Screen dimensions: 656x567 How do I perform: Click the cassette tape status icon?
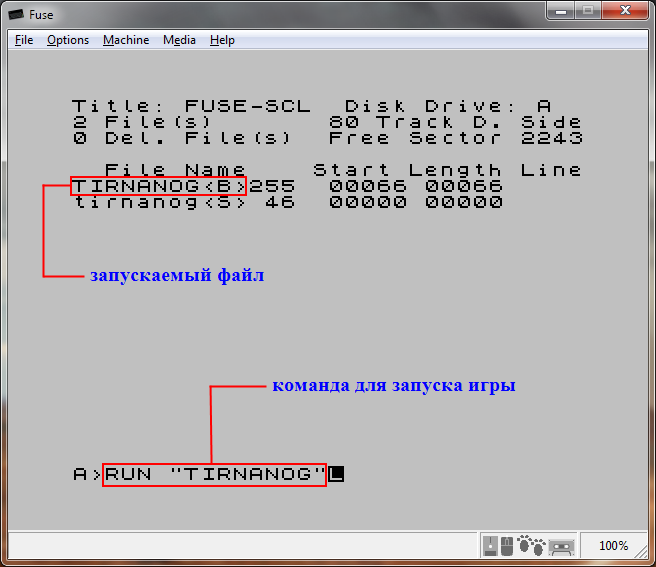[x=561, y=546]
